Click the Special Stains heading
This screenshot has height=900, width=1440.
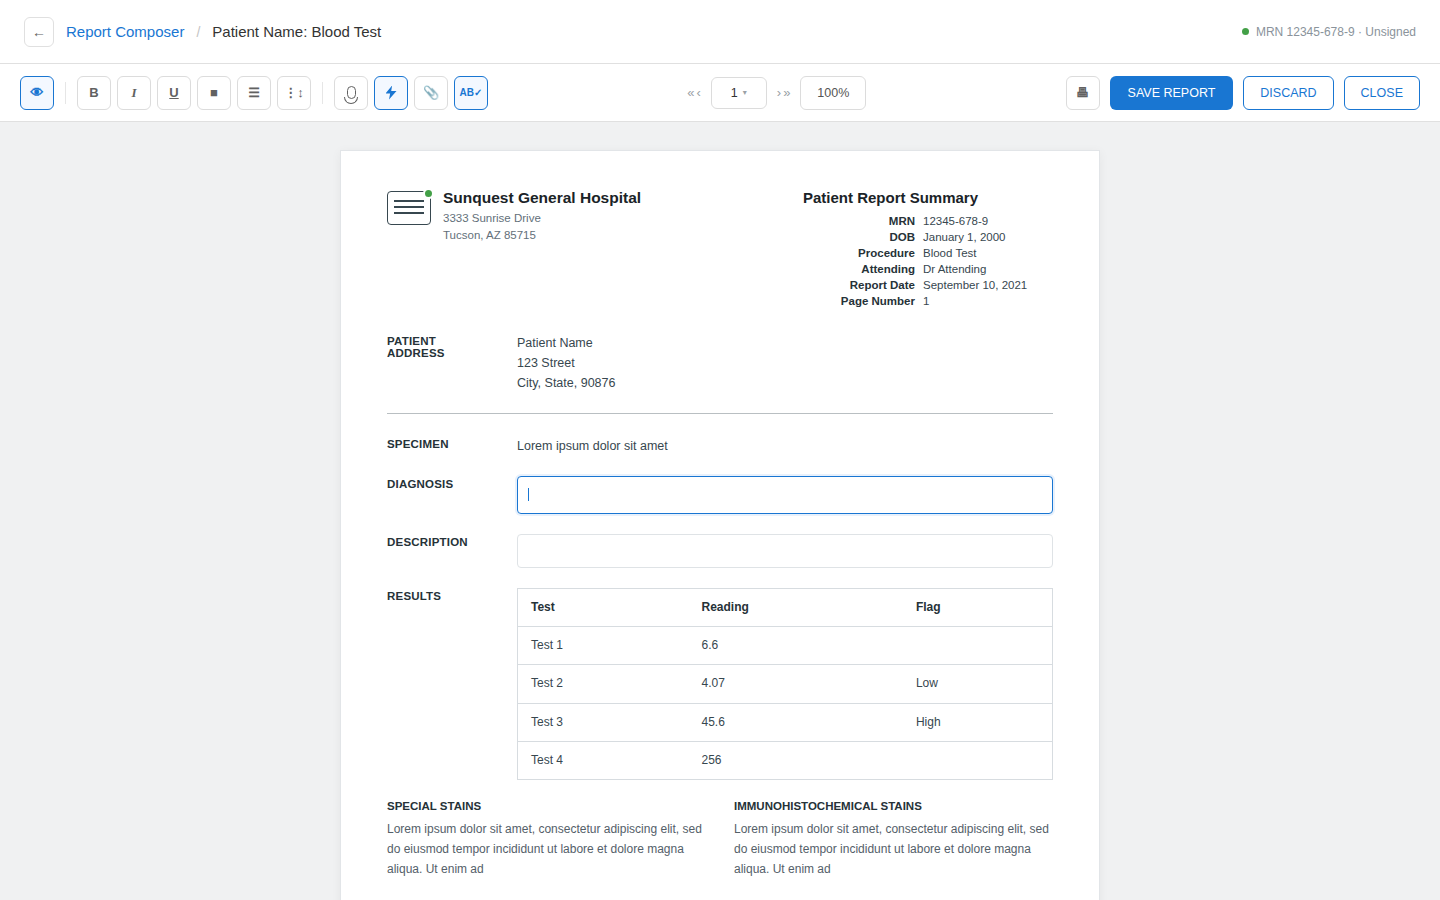click(x=434, y=806)
